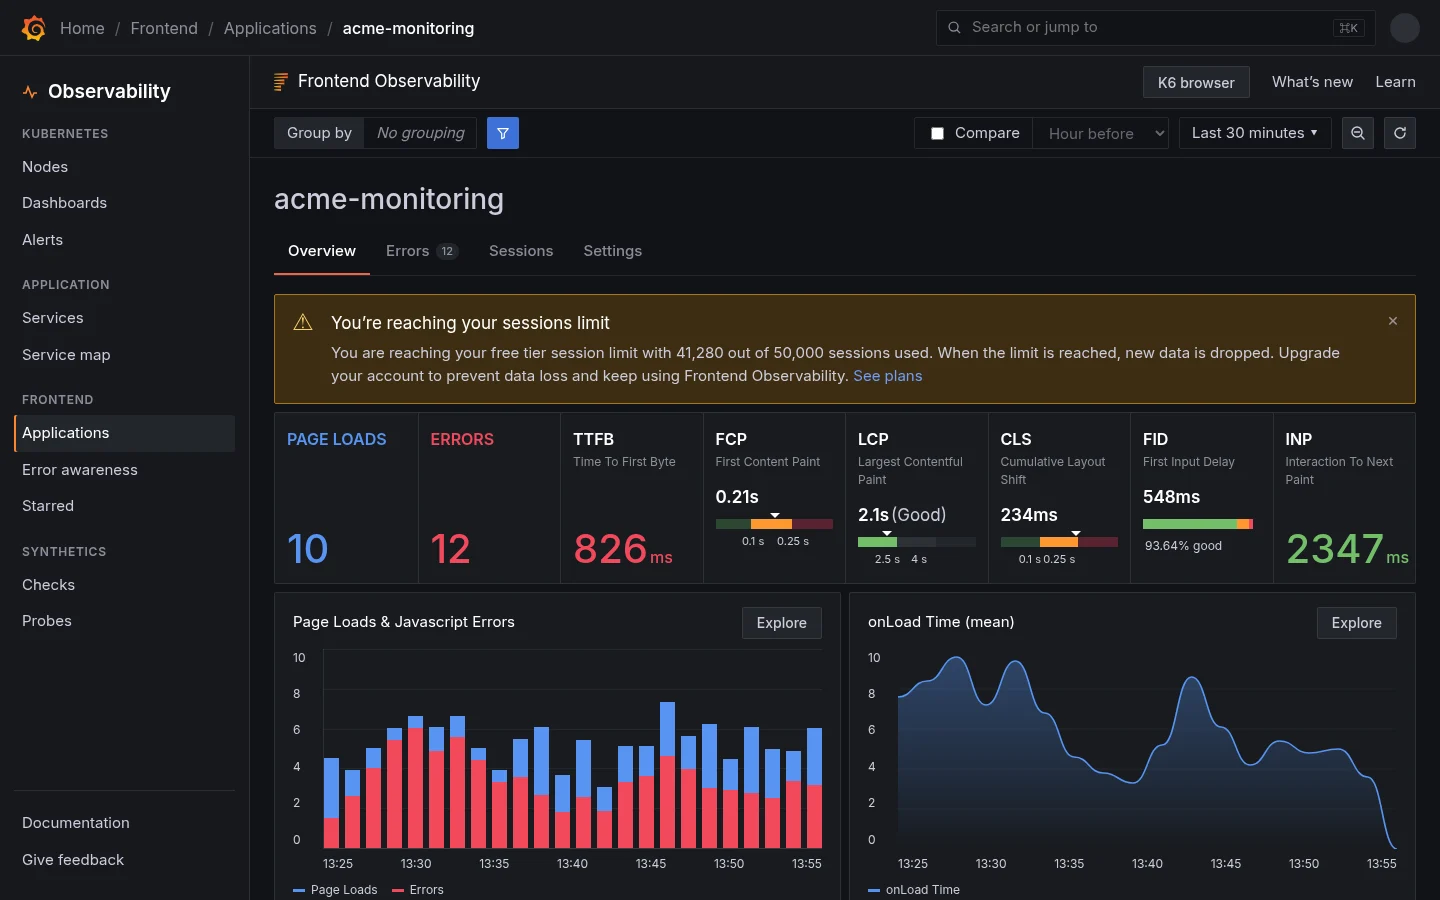1440x900 pixels.
Task: Open Error awareness in the sidebar
Action: 125,470
